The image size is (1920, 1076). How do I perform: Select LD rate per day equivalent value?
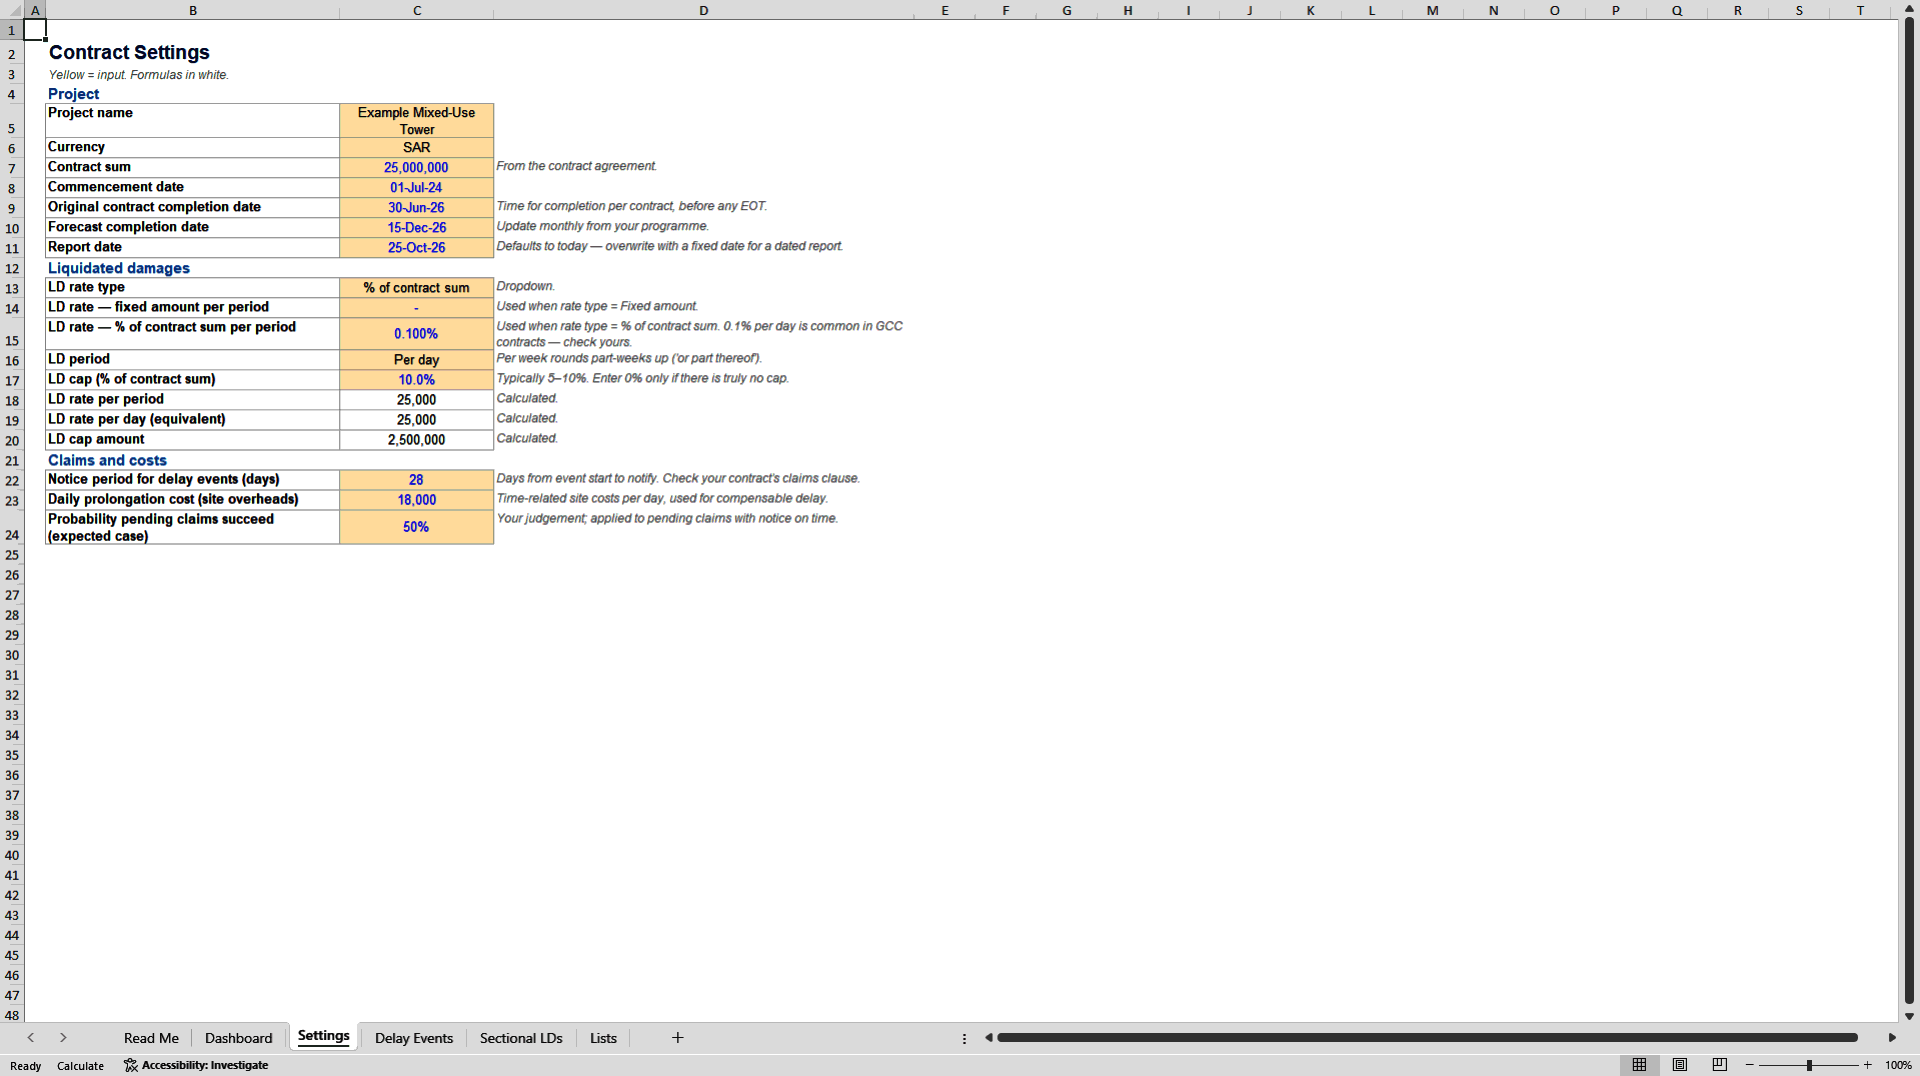tap(416, 420)
